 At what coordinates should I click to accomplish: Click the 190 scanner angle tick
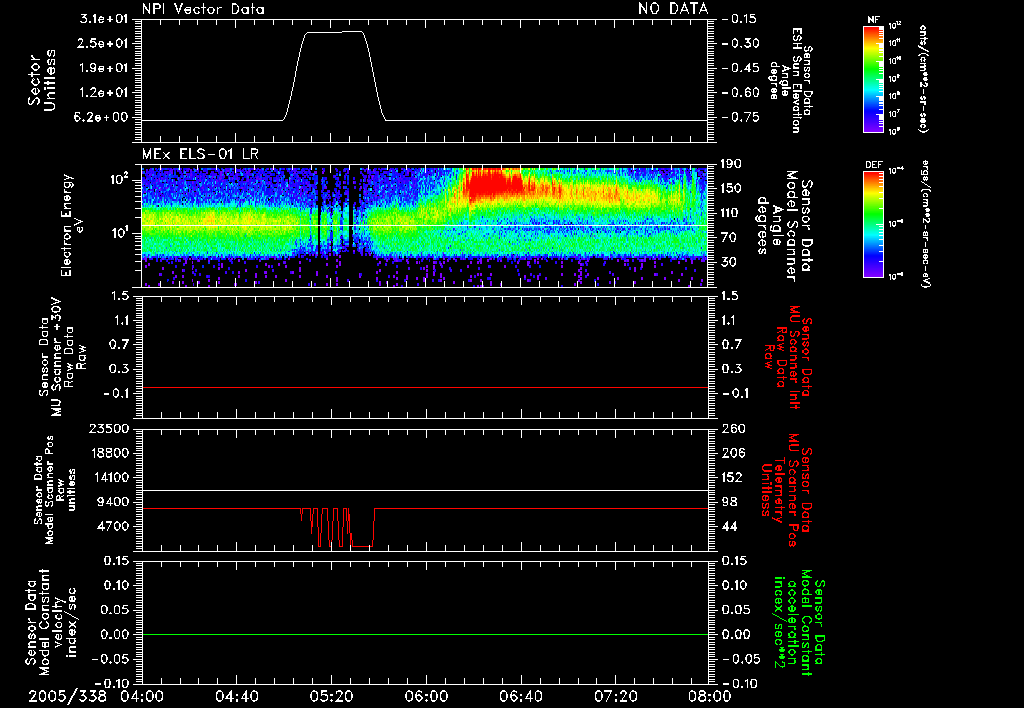tap(731, 164)
